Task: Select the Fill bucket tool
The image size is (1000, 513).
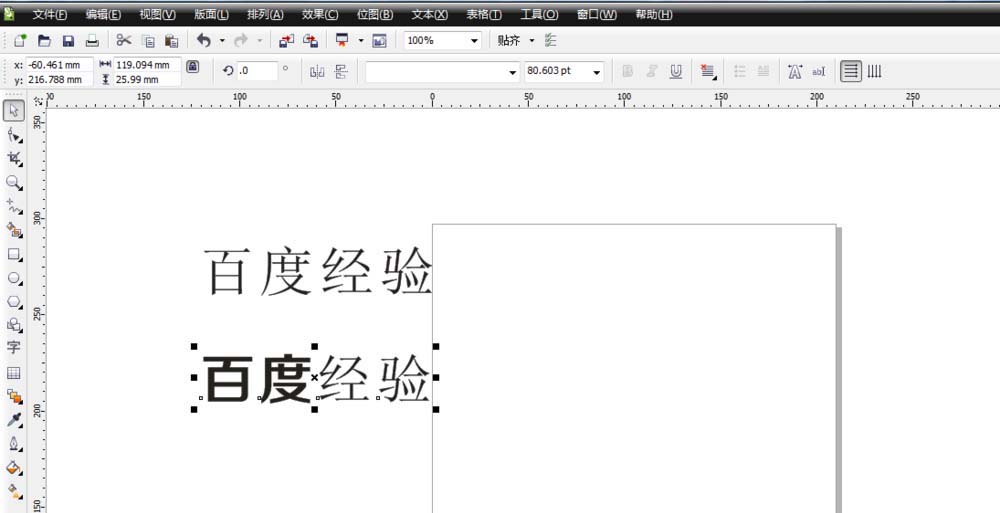Action: click(14, 468)
